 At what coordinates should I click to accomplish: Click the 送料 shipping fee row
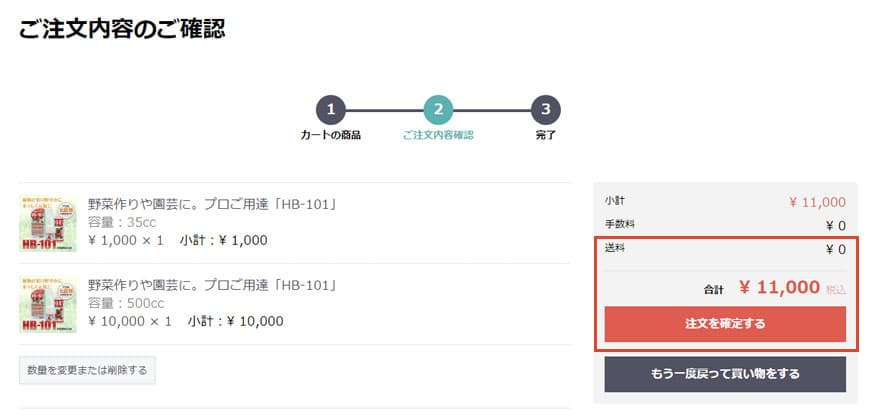click(725, 249)
